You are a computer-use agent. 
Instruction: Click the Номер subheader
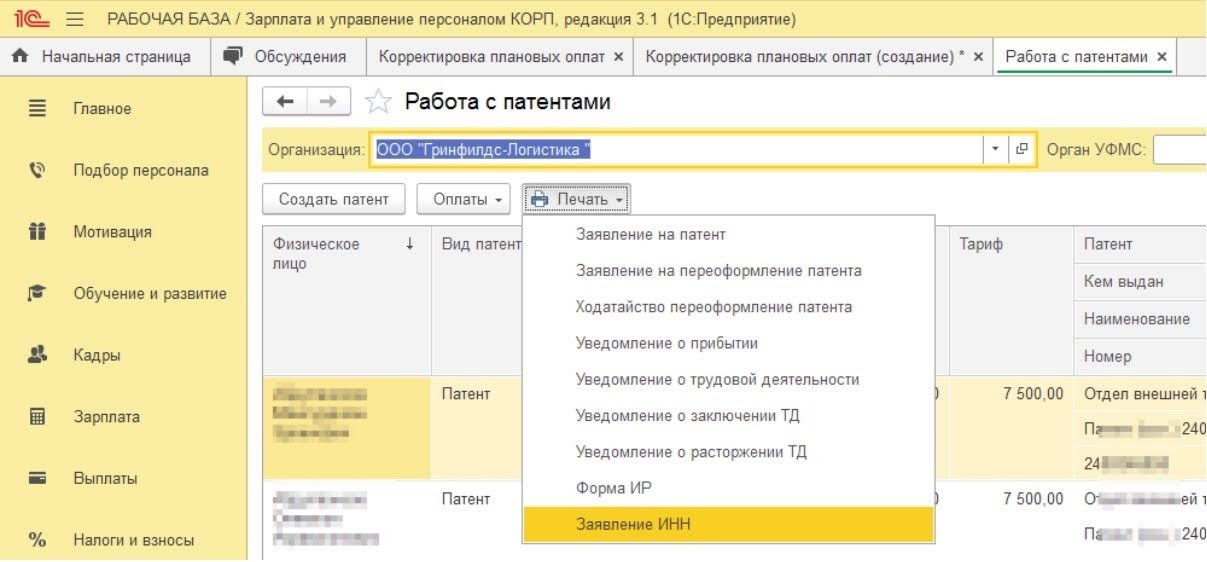1140,356
